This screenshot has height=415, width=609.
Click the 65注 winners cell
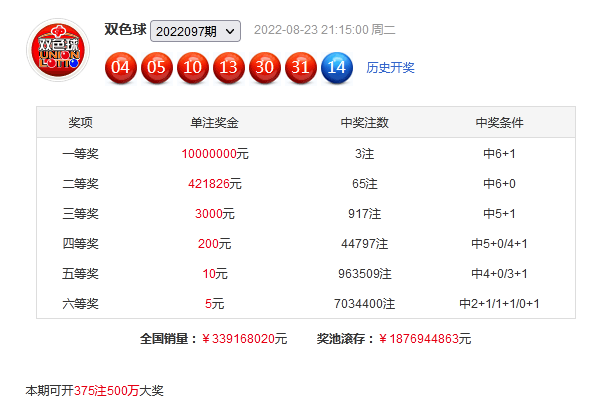point(364,184)
